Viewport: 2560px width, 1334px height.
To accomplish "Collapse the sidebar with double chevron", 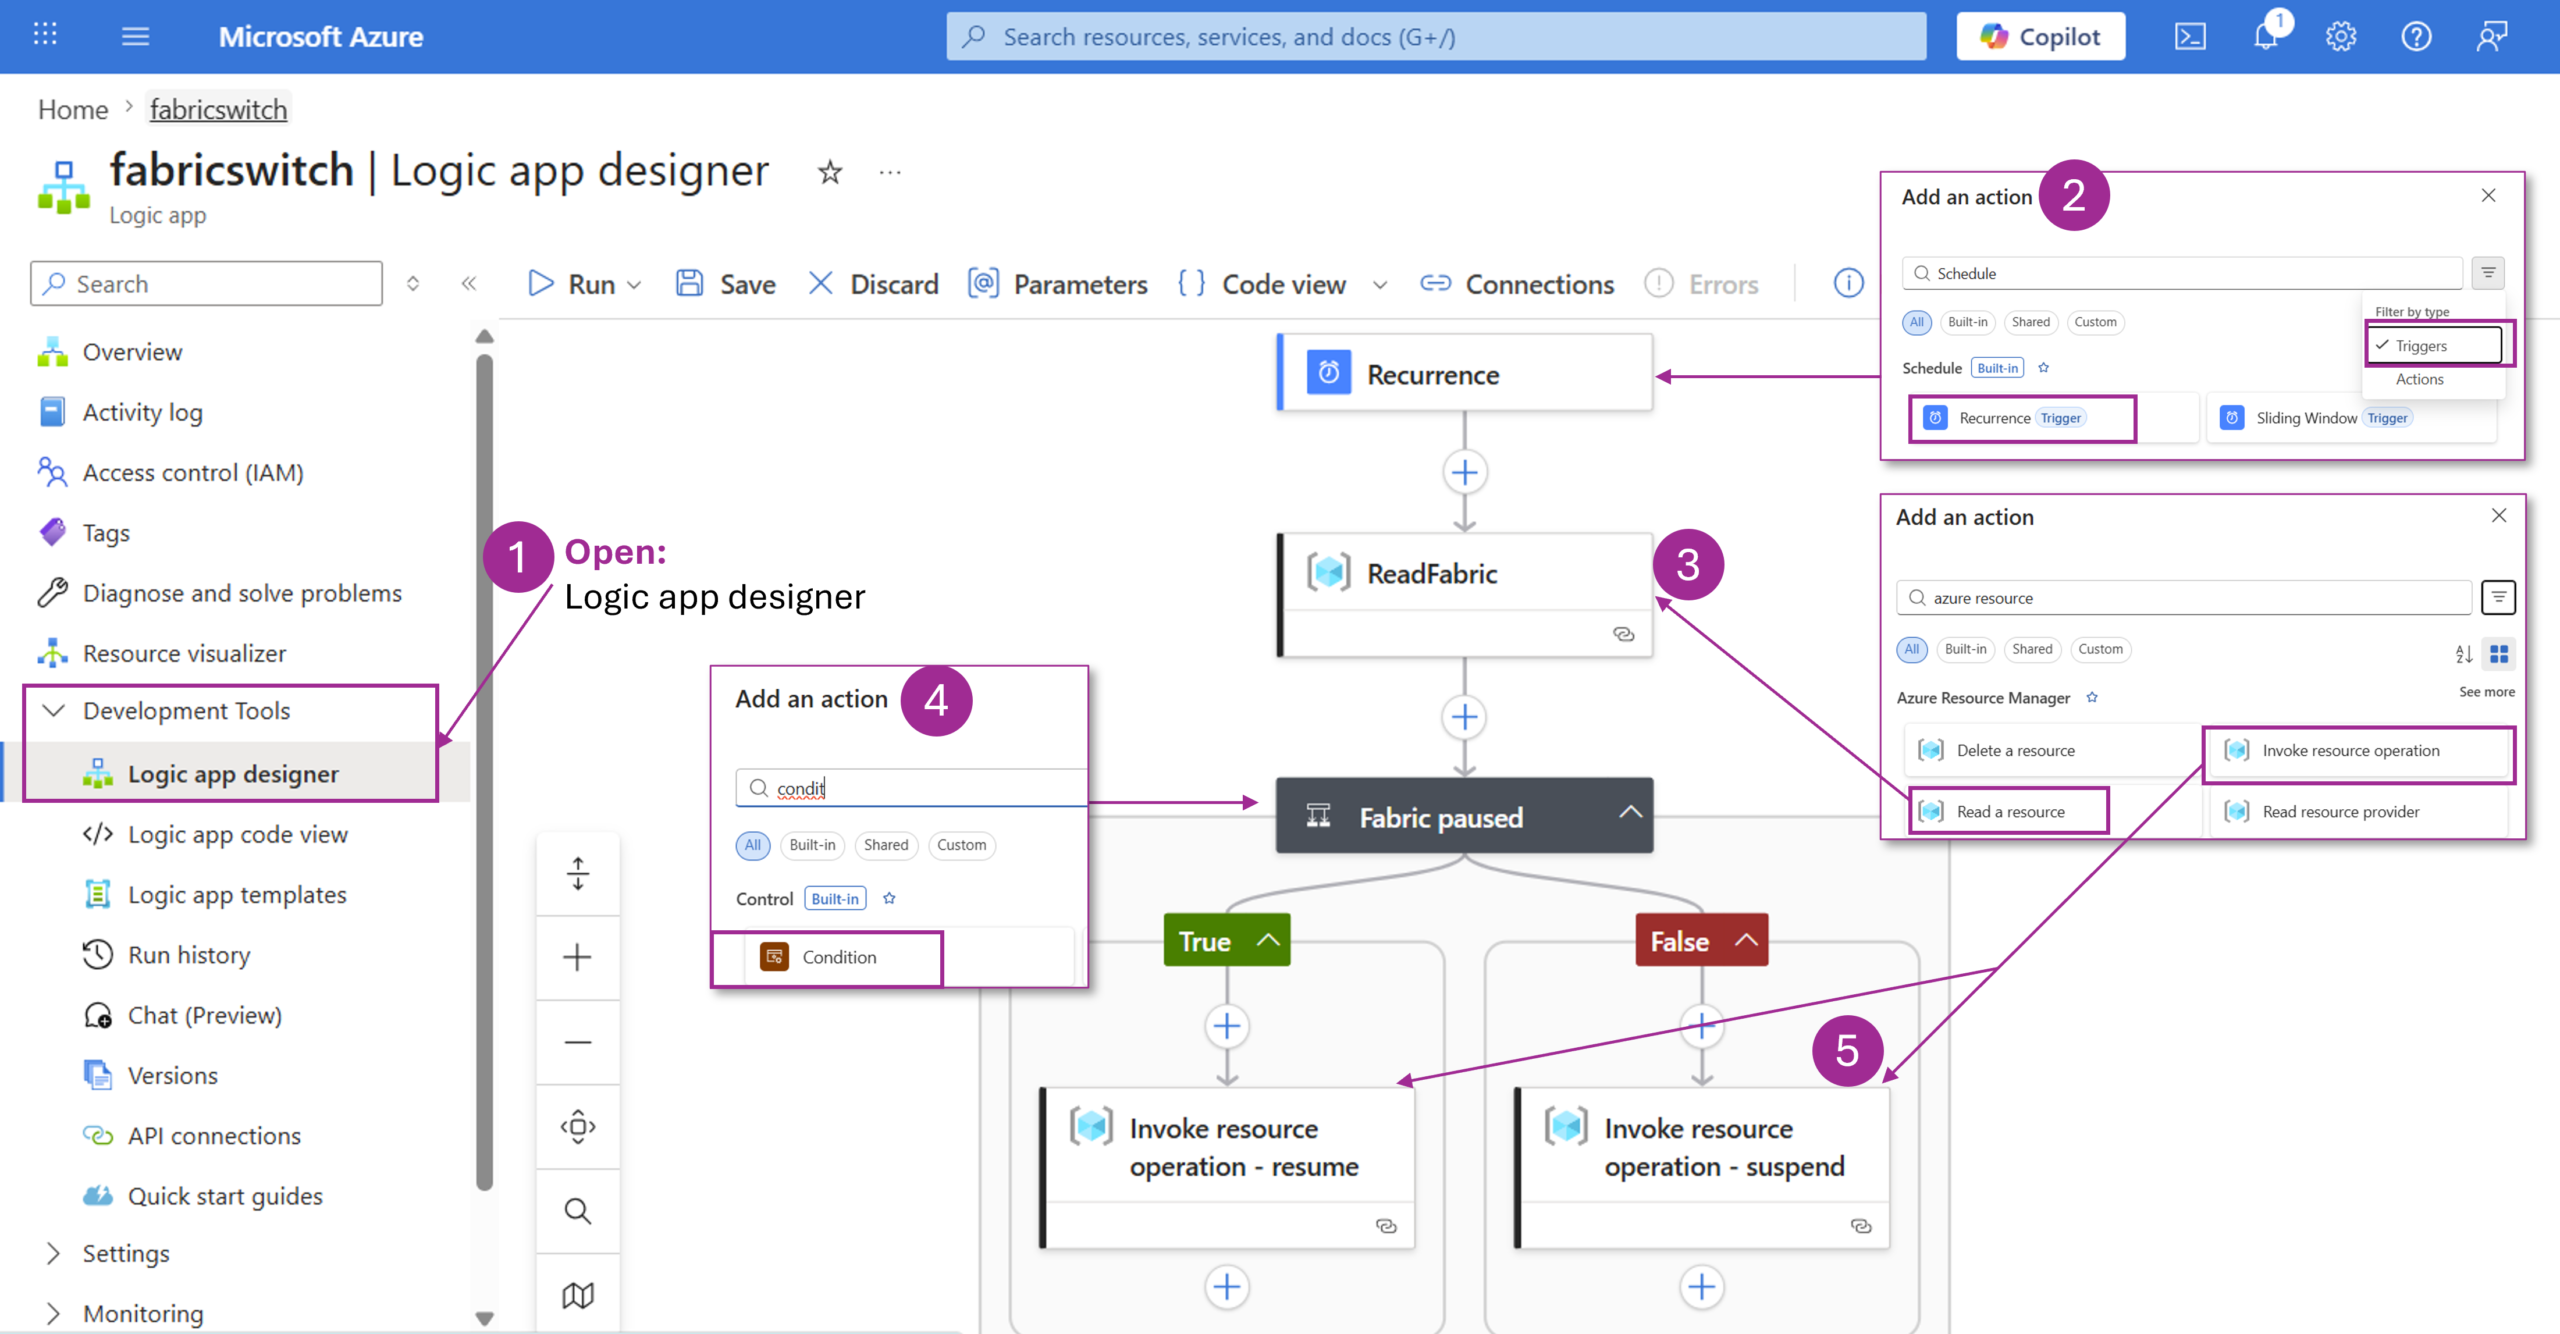I will click(x=468, y=283).
